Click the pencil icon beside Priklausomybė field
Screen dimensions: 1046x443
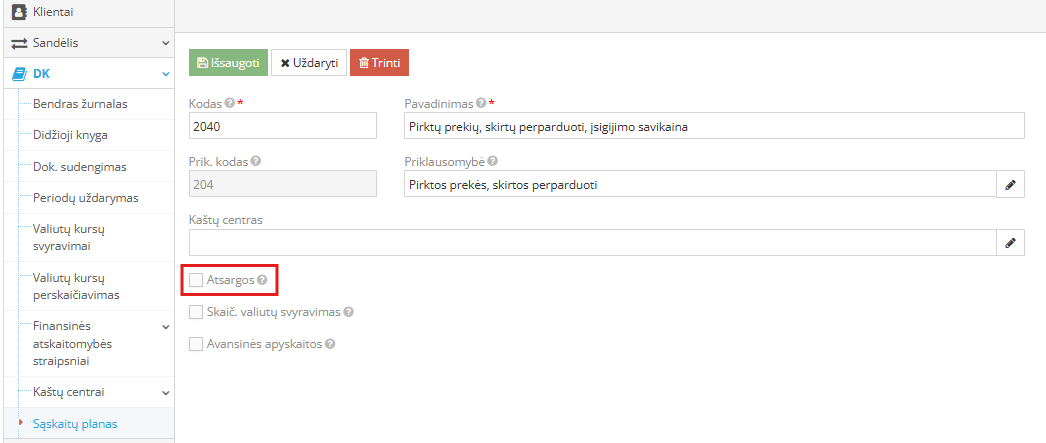[x=1010, y=185]
